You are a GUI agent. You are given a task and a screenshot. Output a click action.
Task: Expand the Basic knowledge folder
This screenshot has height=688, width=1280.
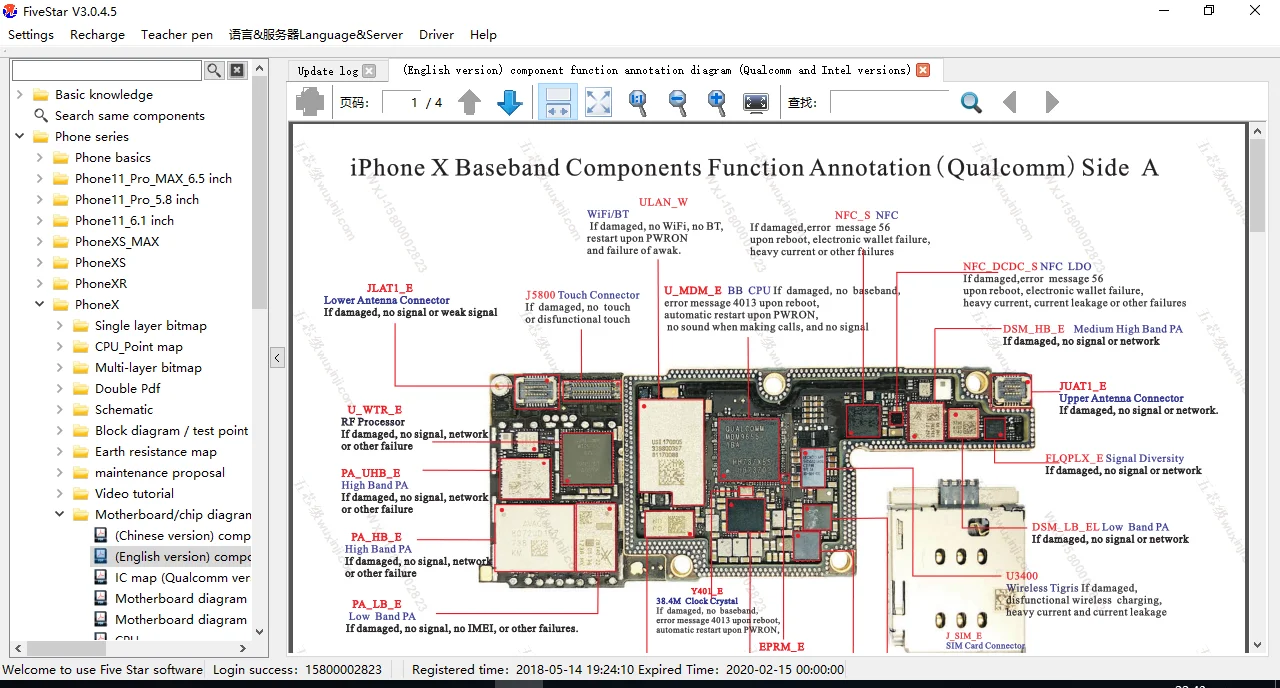click(x=19, y=95)
